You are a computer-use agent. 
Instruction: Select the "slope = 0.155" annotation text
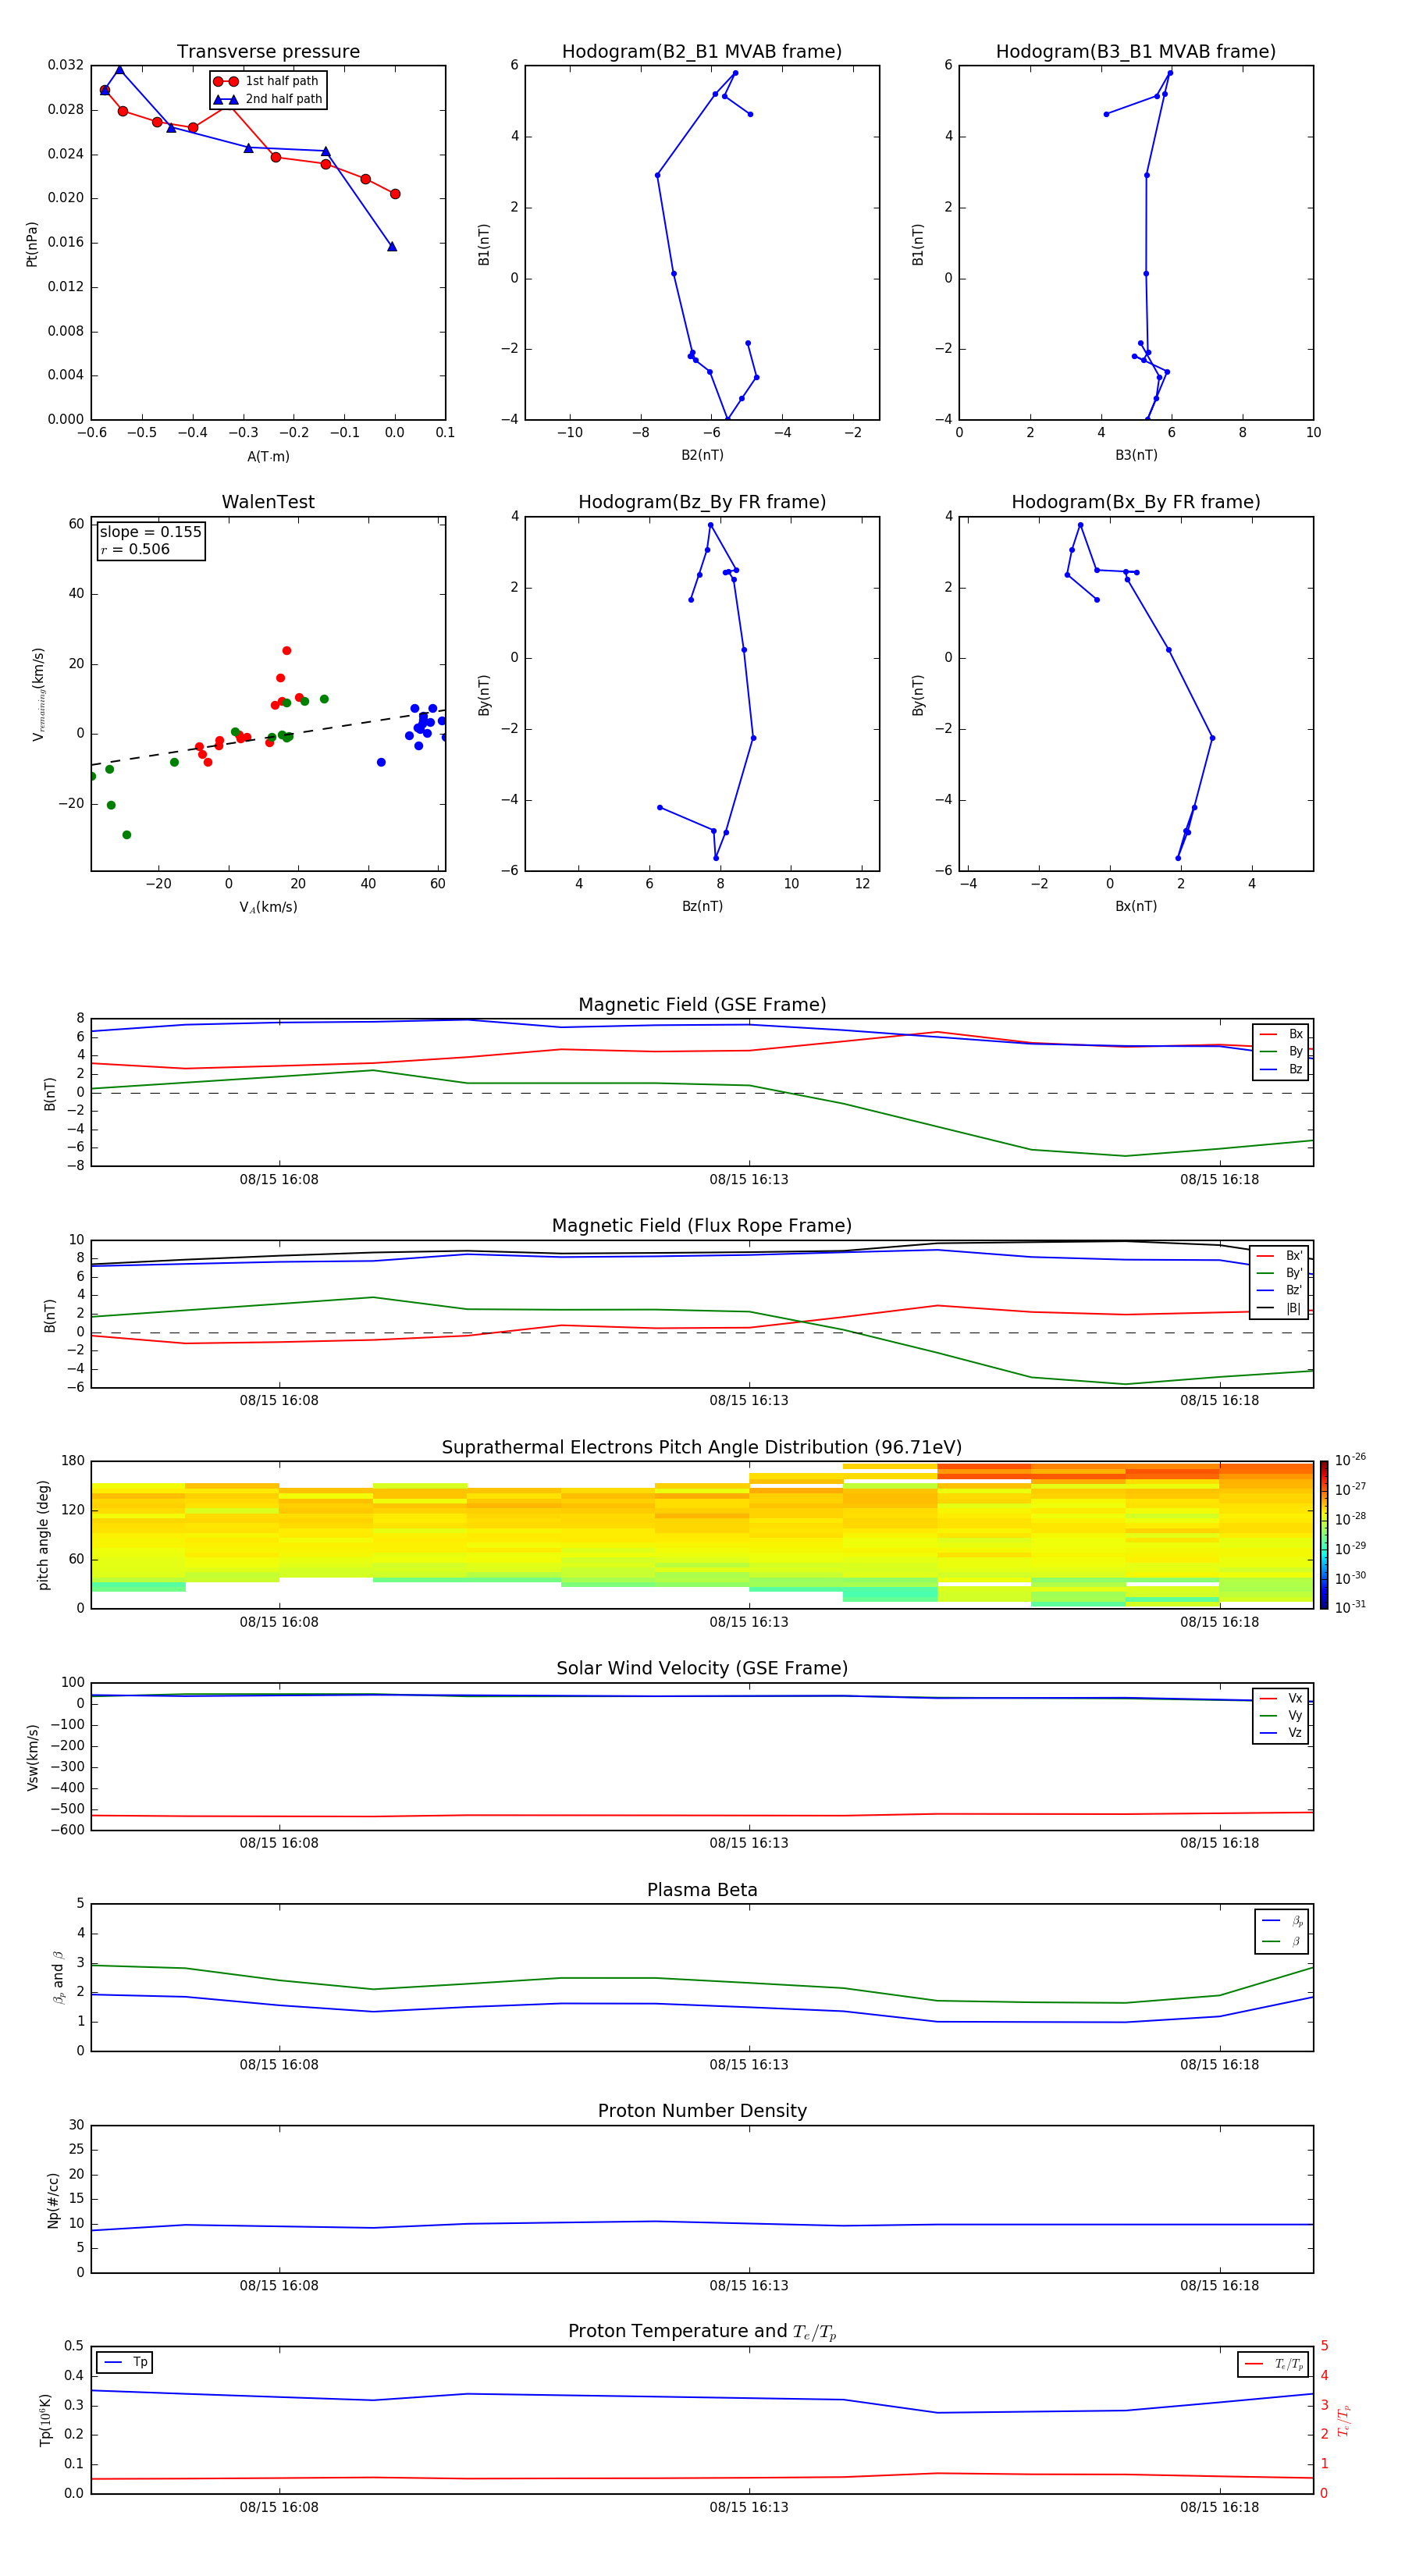coord(151,532)
